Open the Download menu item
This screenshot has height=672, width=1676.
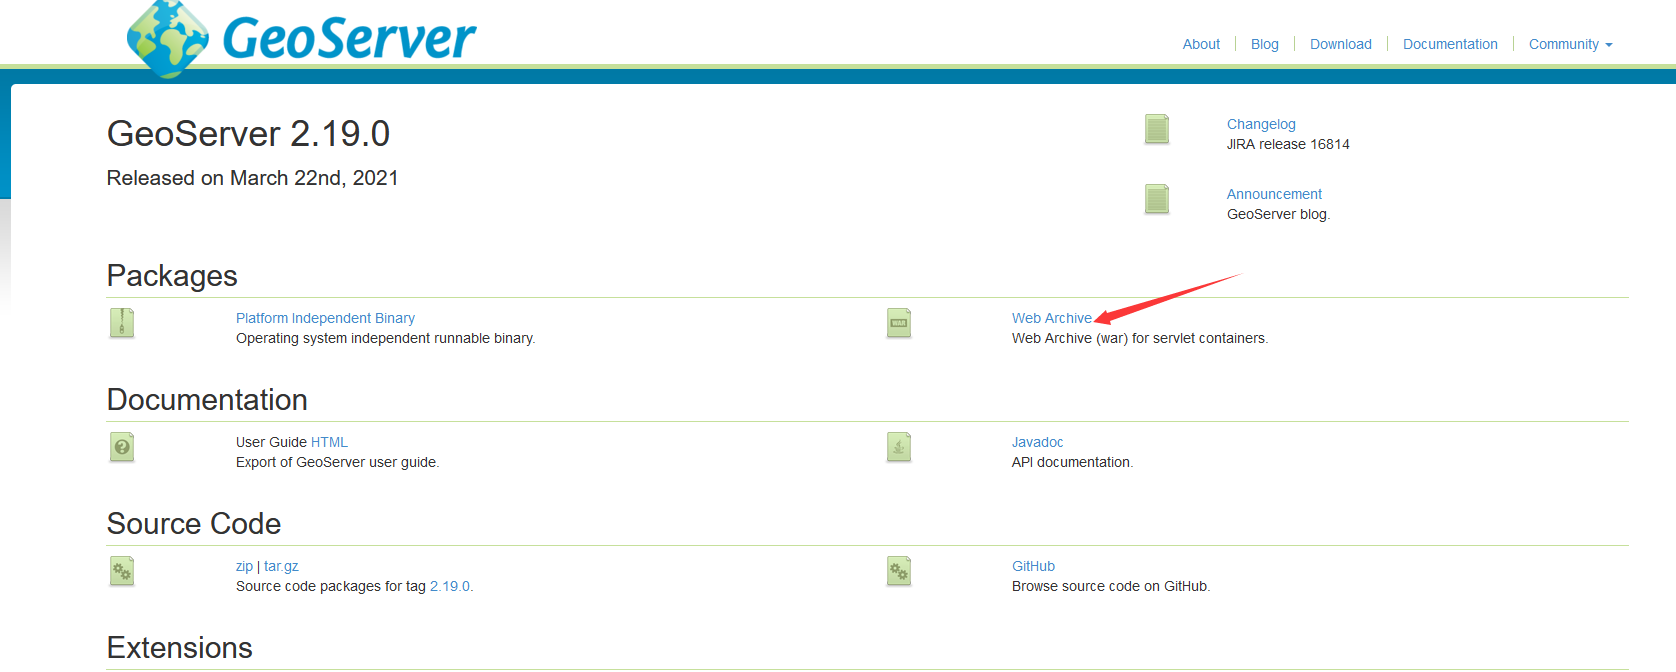pos(1340,44)
